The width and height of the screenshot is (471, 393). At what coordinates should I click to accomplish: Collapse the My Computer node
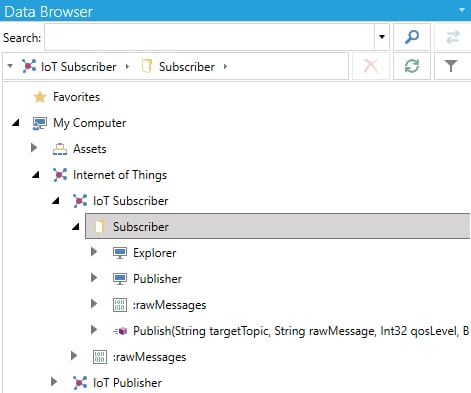(16, 123)
